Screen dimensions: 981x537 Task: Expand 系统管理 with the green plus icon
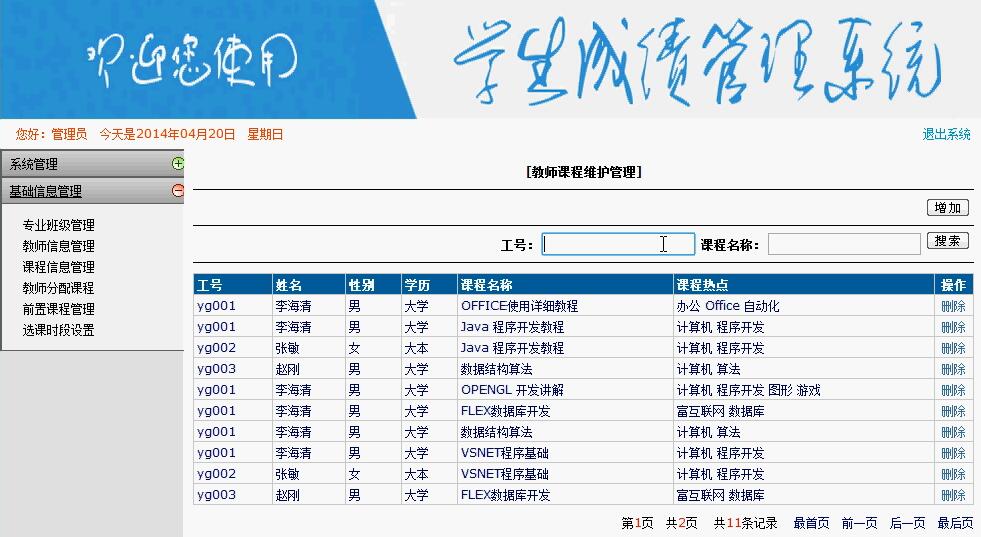(178, 163)
